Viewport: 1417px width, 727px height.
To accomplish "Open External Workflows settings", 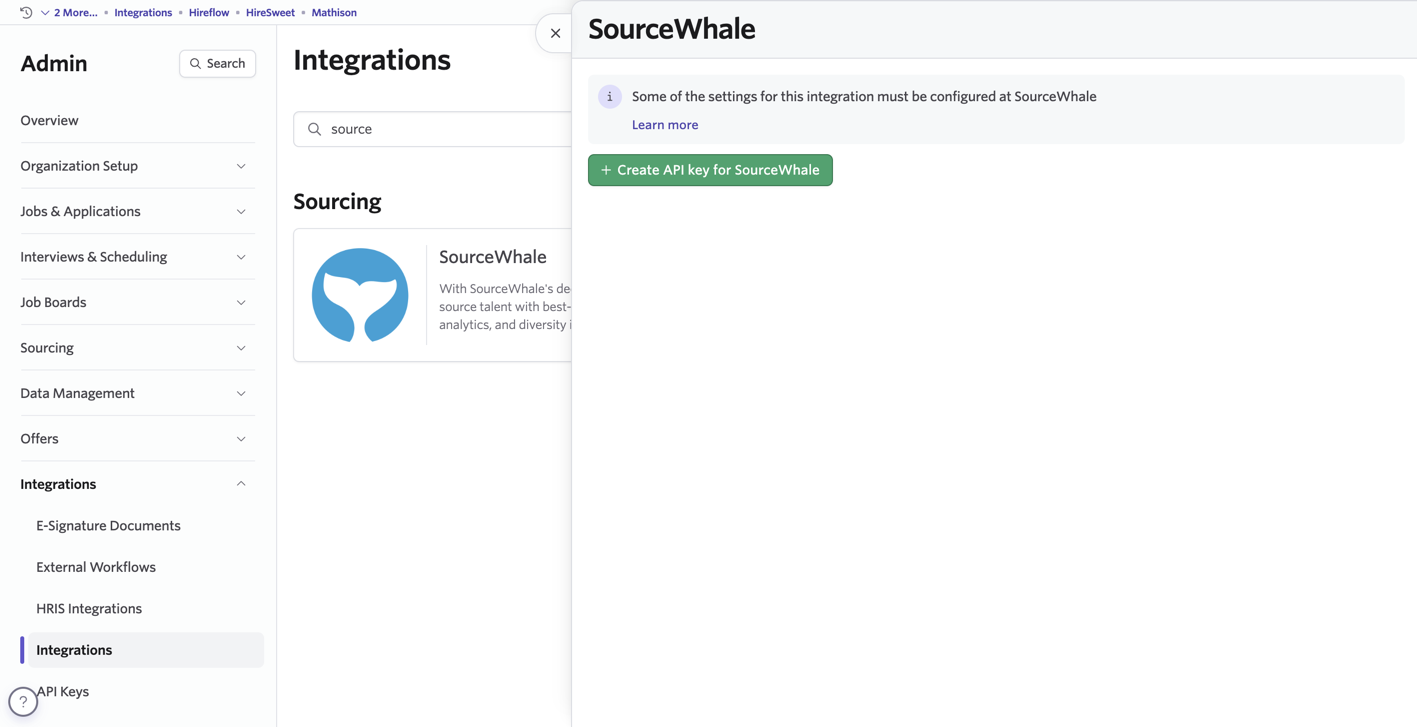I will [x=96, y=567].
